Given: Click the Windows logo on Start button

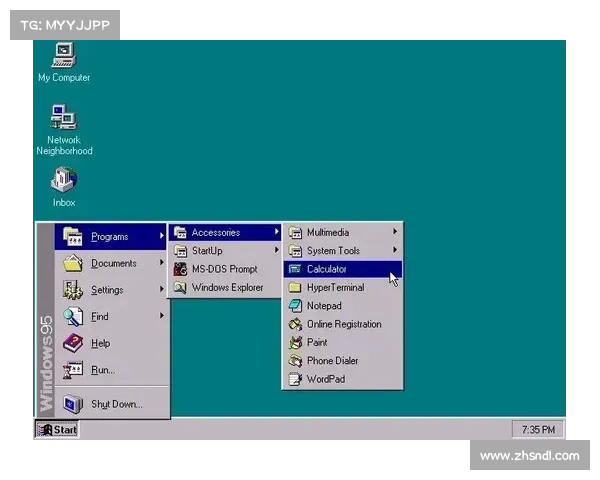Looking at the screenshot, I should click(44, 430).
